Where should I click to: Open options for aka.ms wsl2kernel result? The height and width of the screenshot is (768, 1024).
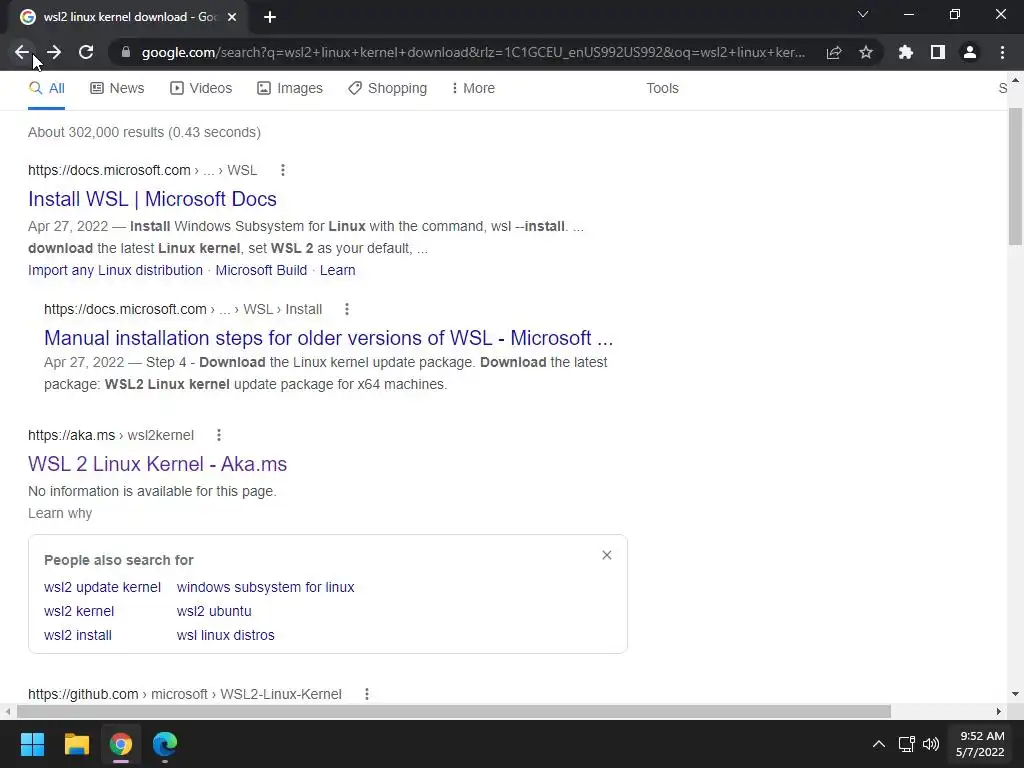[219, 436]
